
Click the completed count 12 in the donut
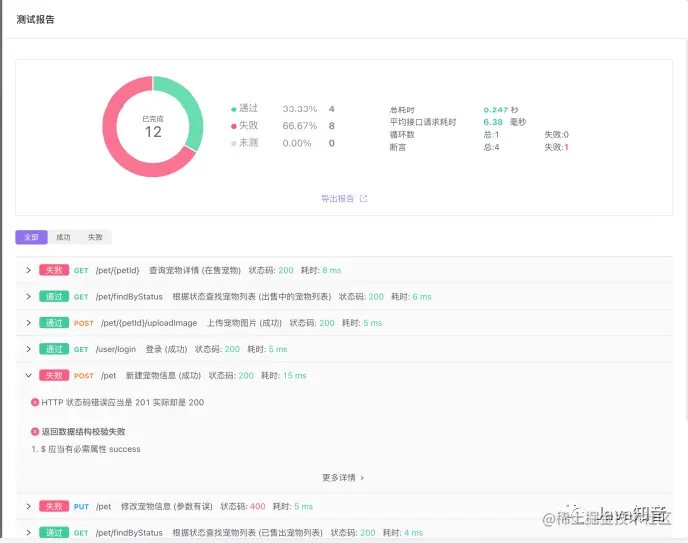[x=153, y=132]
